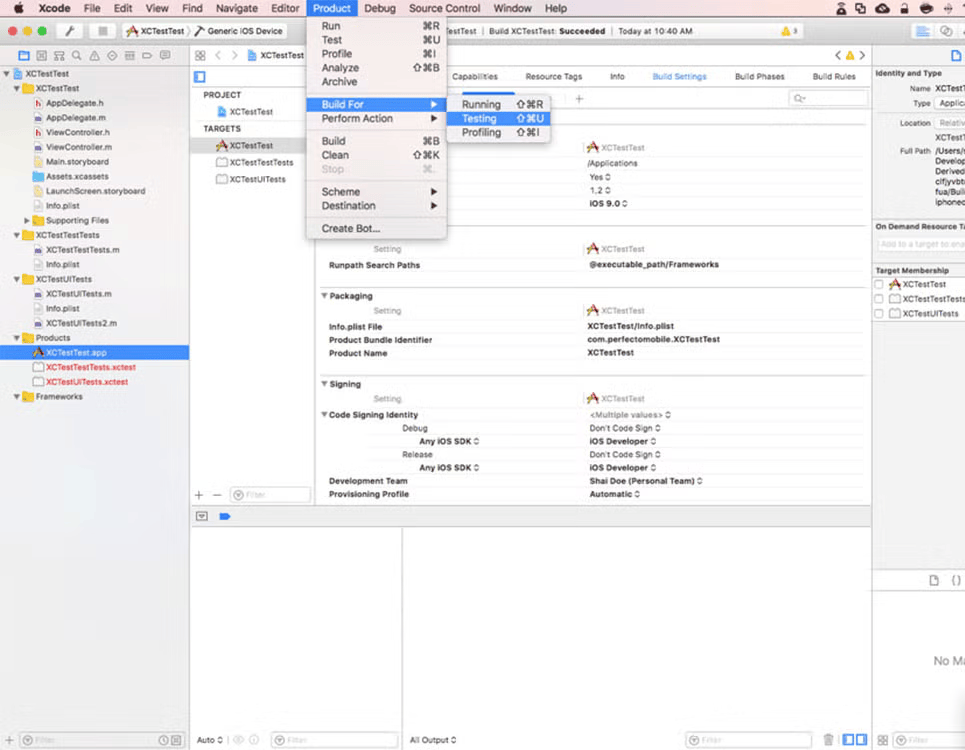965x750 pixels.
Task: Switch to the Capabilities tab
Action: pos(474,77)
